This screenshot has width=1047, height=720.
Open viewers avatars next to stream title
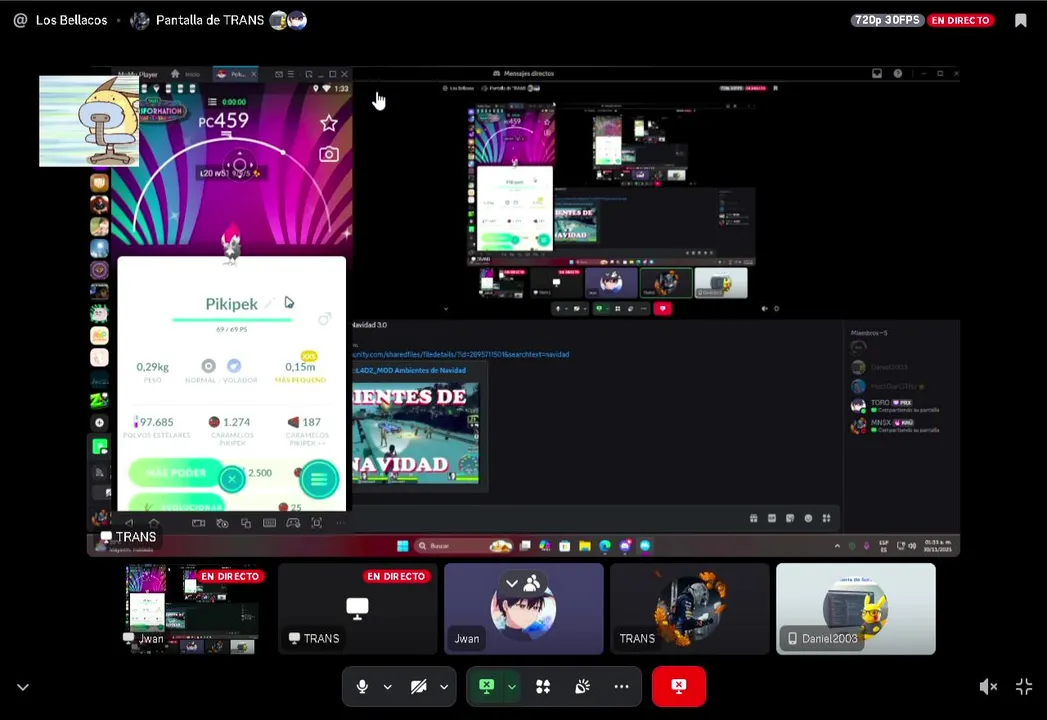(x=288, y=20)
